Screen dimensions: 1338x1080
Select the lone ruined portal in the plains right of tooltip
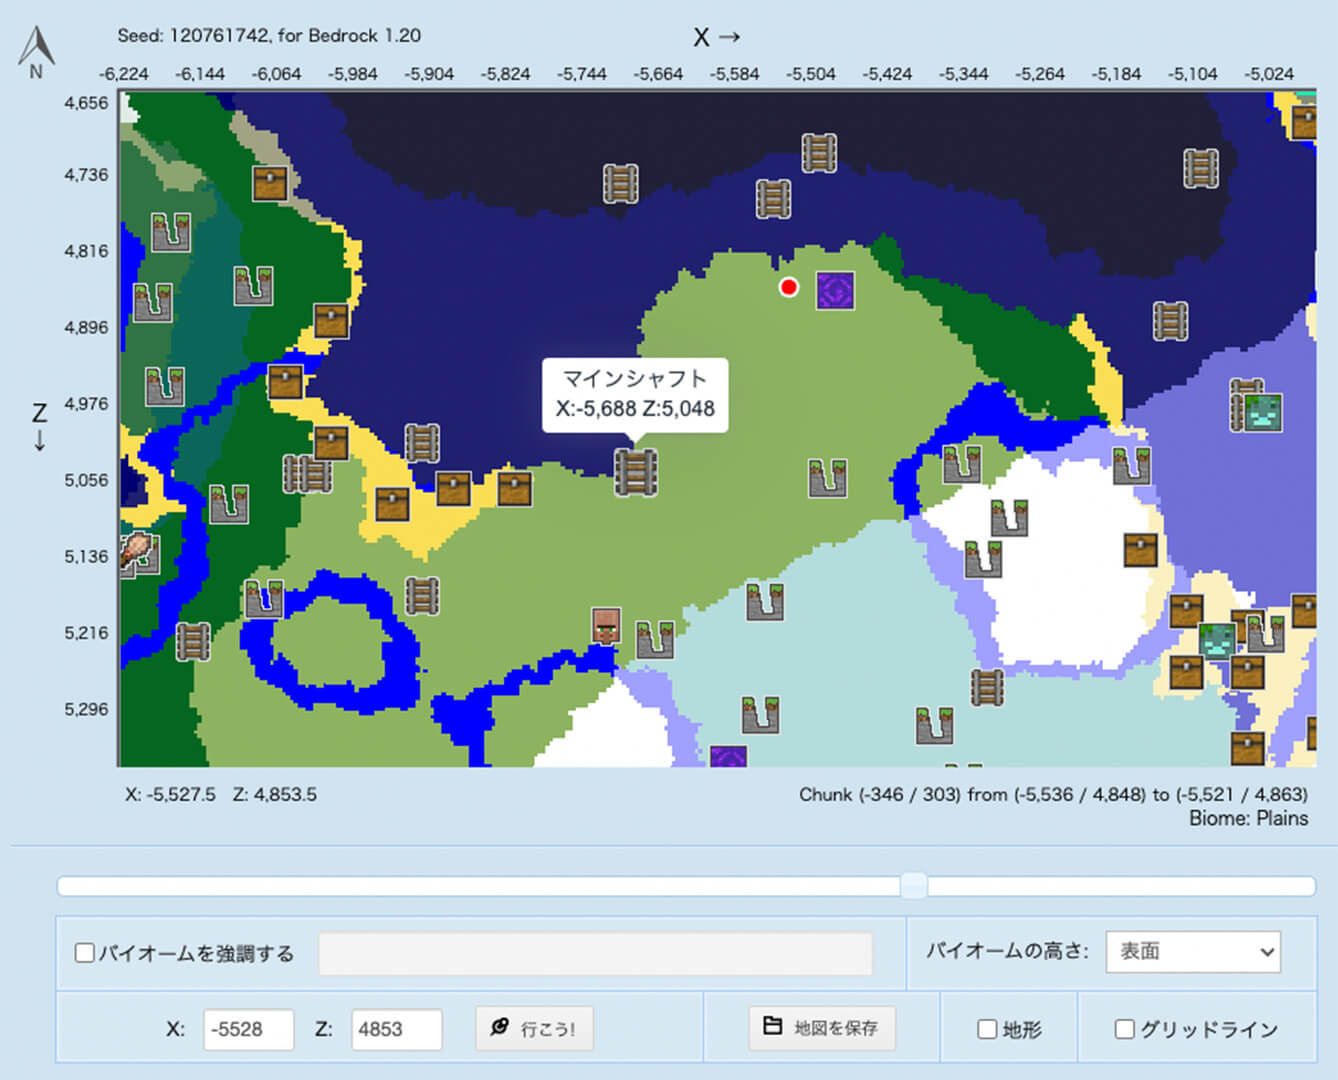[x=828, y=478]
